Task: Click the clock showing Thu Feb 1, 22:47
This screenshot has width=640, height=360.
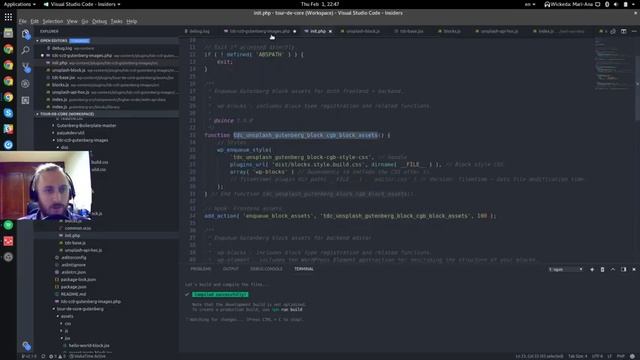Action: [x=320, y=4]
